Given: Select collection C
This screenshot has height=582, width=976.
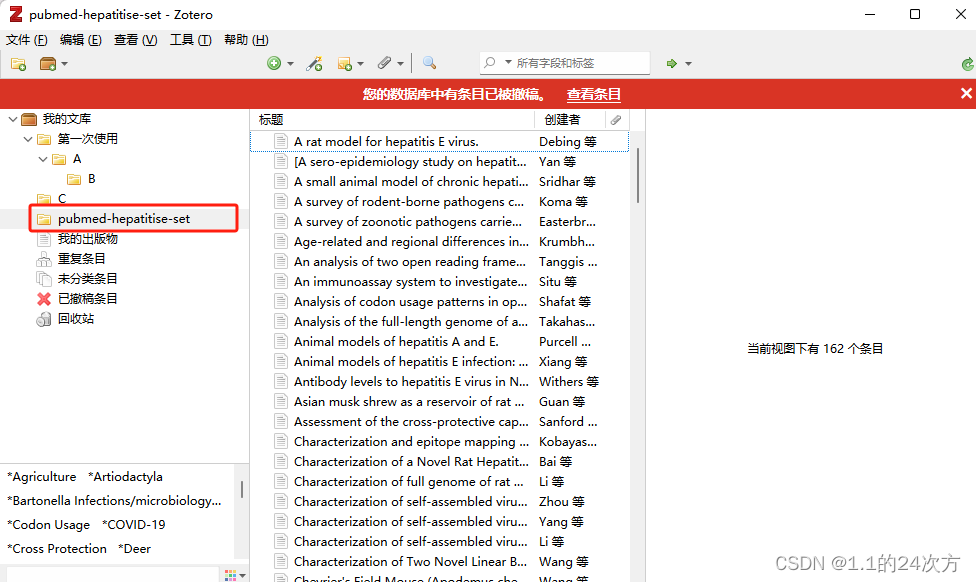Looking at the screenshot, I should (62, 199).
